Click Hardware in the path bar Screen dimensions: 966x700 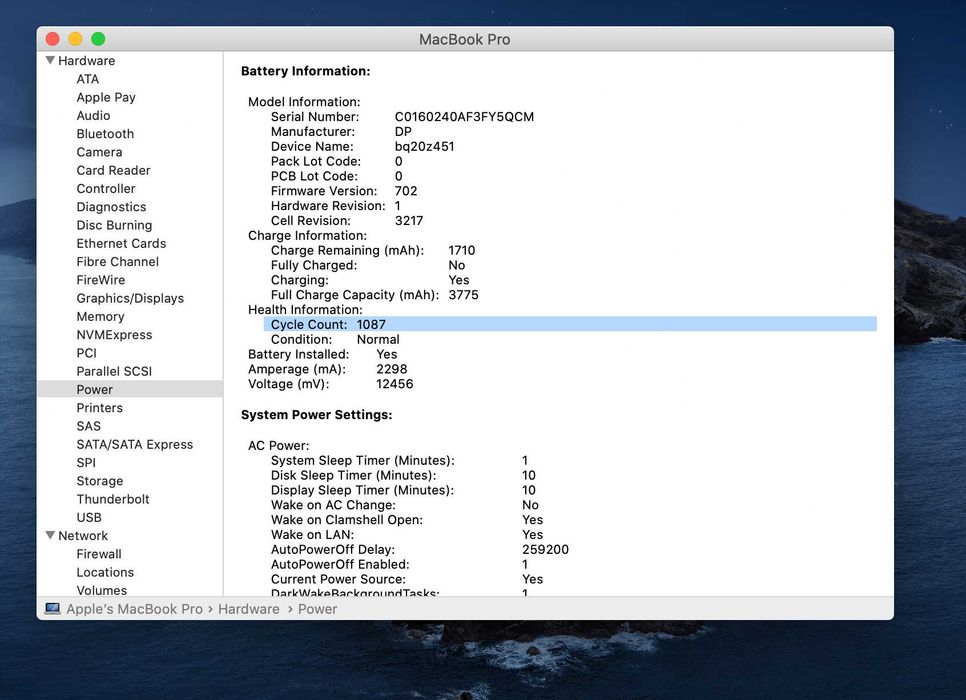click(x=249, y=609)
